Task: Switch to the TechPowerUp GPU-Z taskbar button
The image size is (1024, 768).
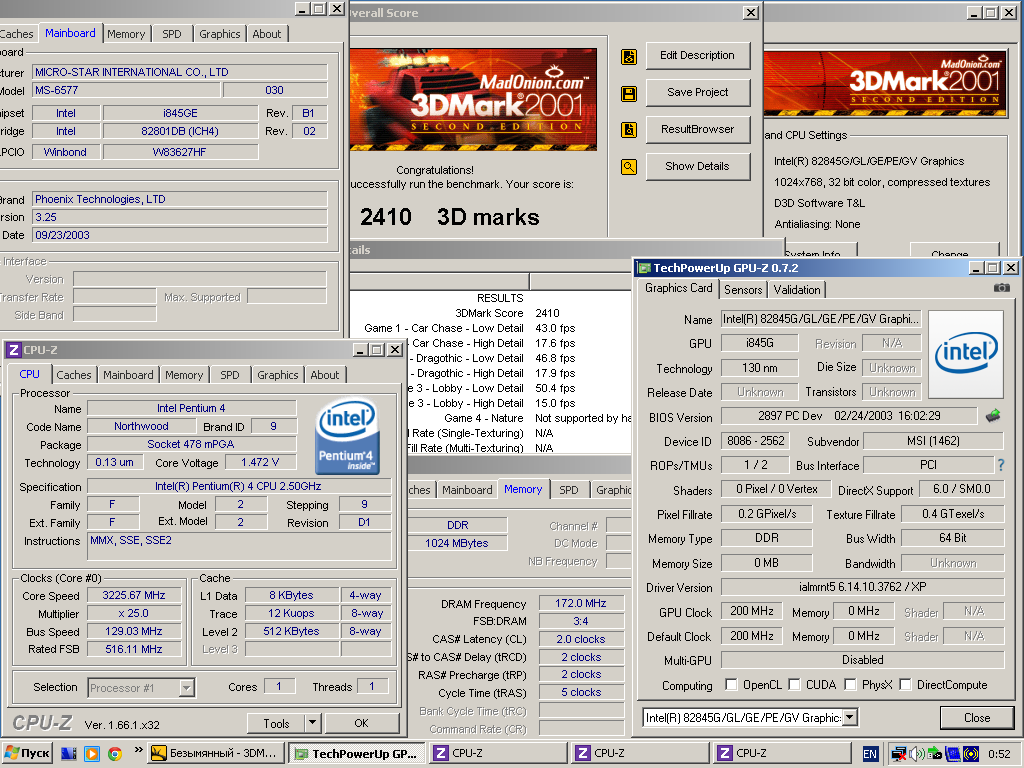Action: pyautogui.click(x=357, y=754)
